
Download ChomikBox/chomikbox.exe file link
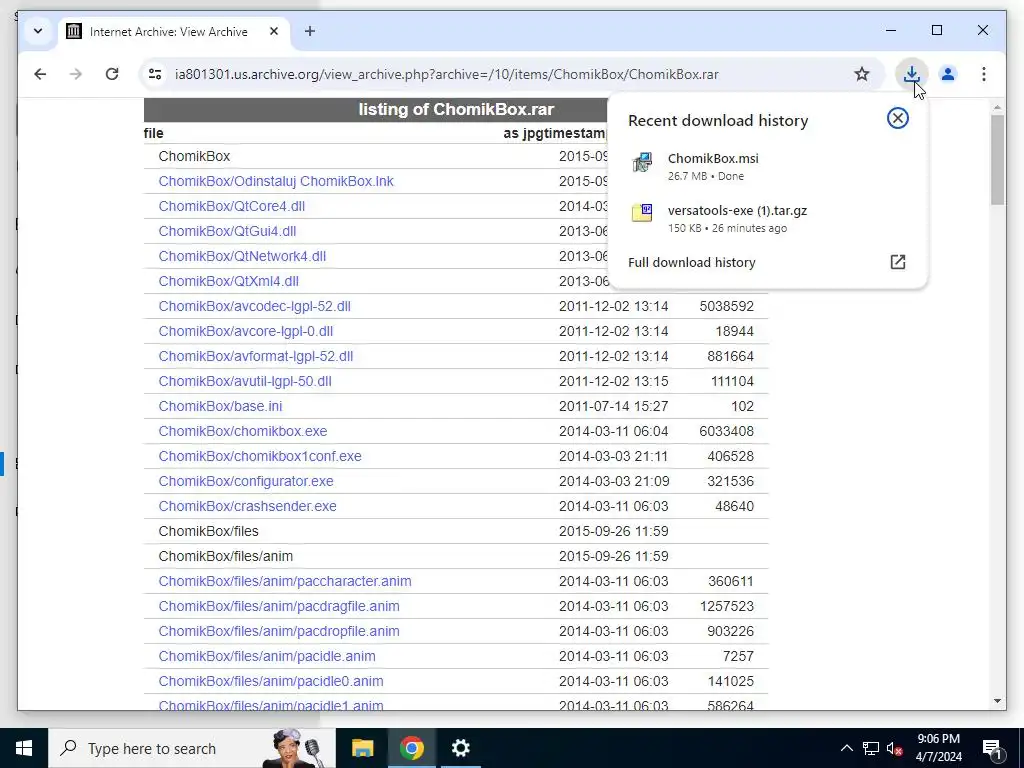[x=242, y=431]
